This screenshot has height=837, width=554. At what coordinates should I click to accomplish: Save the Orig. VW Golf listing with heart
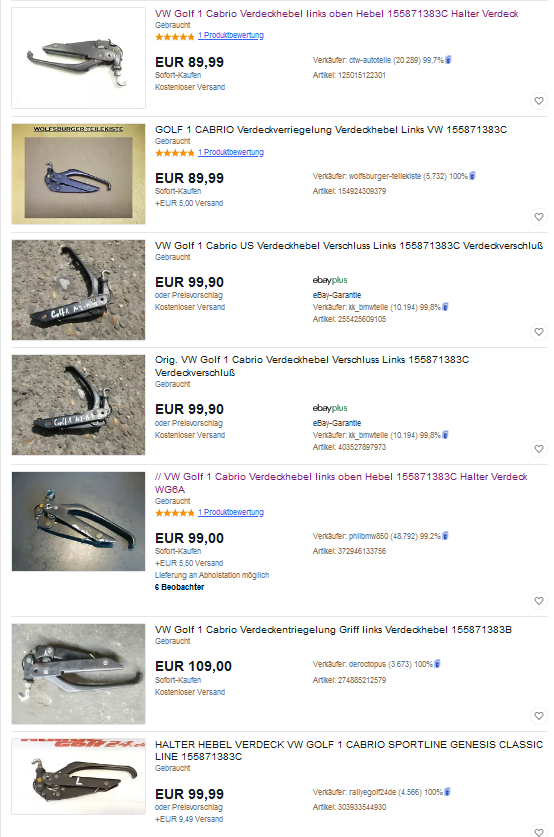[x=539, y=449]
